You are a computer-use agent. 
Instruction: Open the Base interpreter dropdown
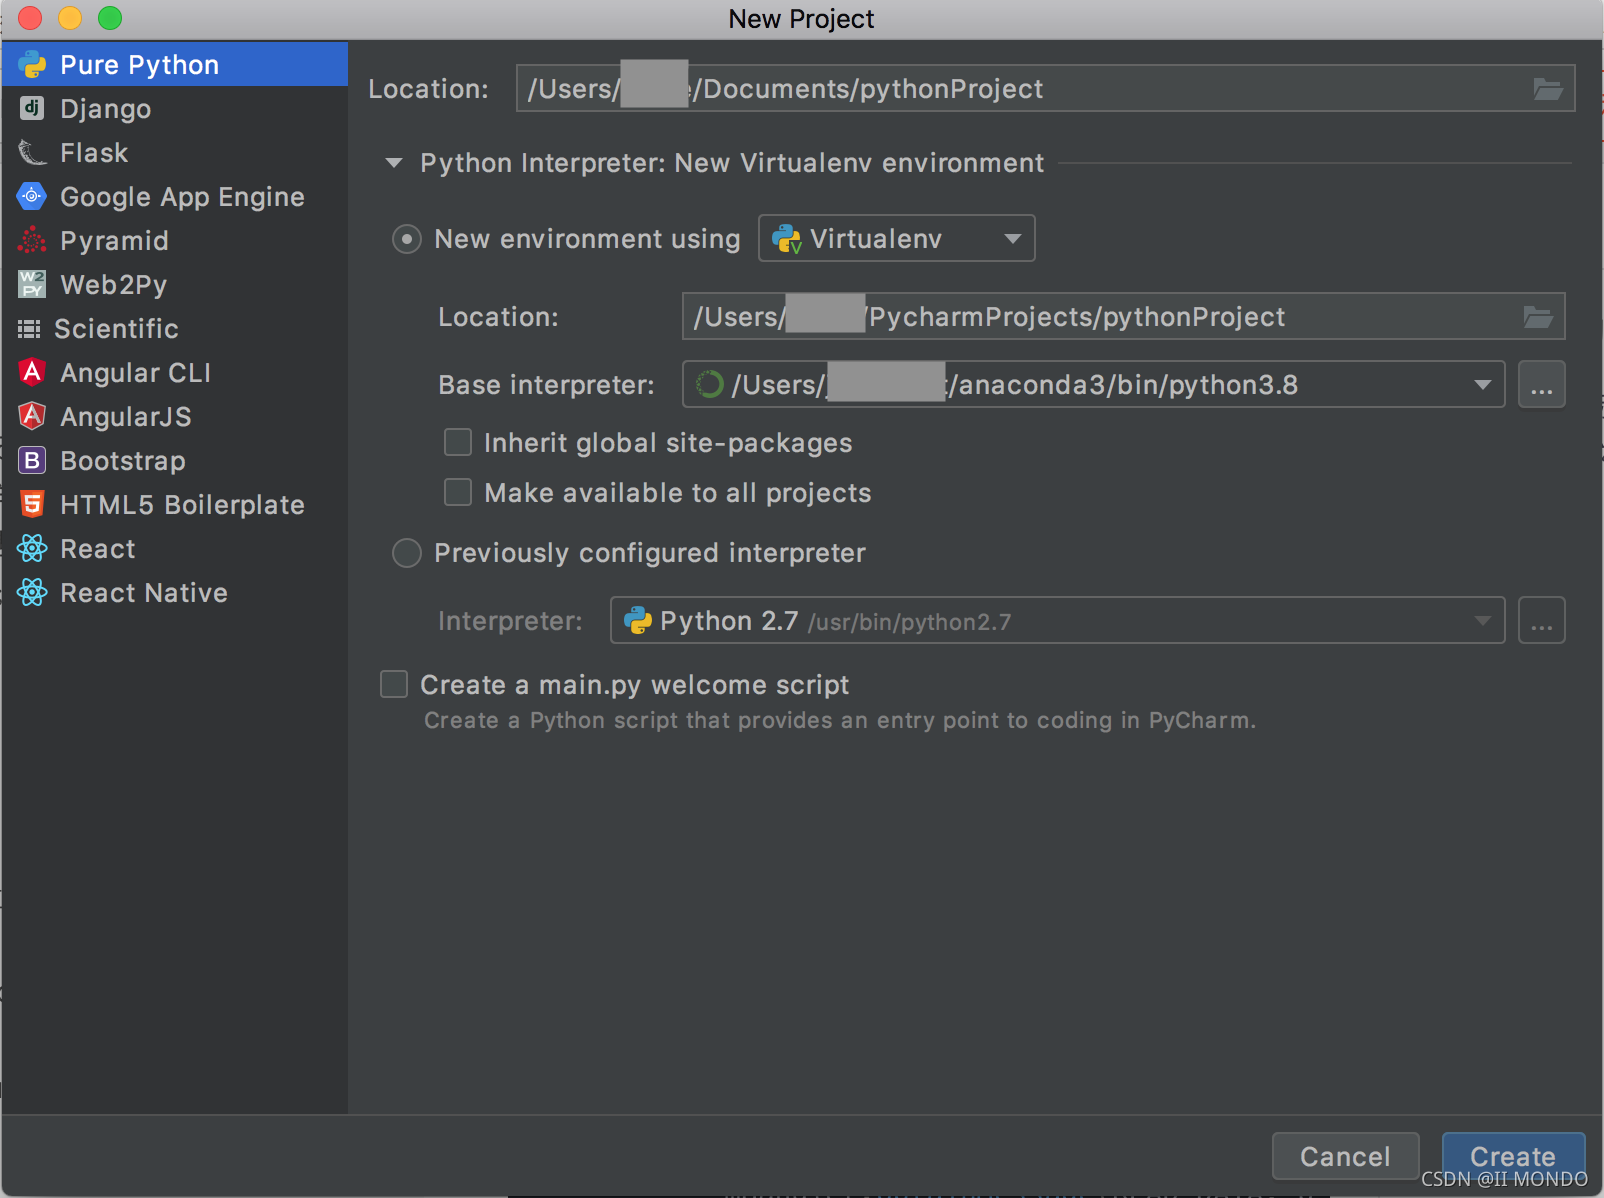tap(1482, 384)
